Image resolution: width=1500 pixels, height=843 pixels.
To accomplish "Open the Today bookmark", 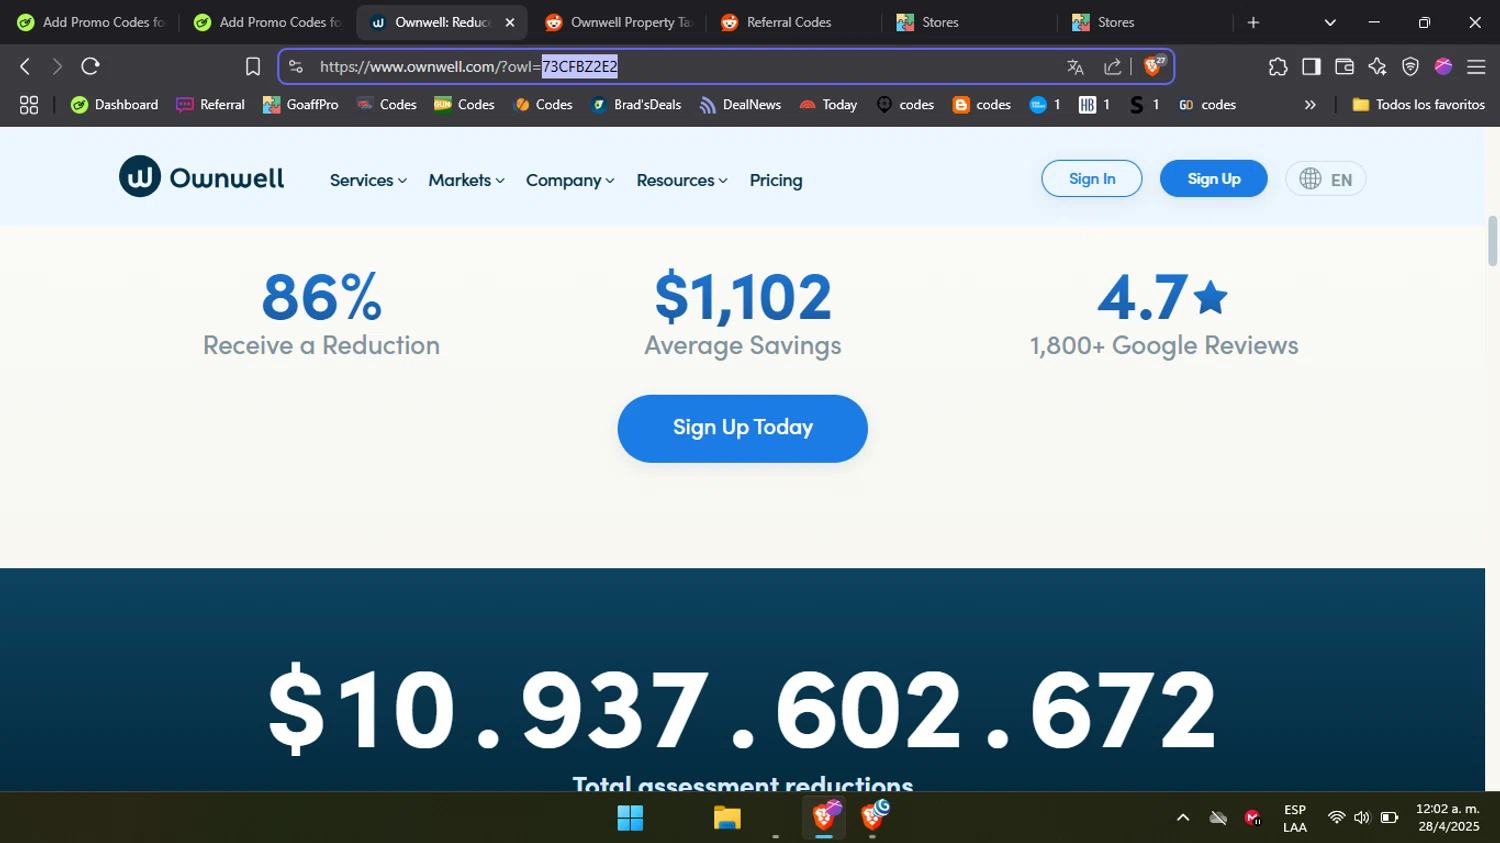I will [828, 104].
